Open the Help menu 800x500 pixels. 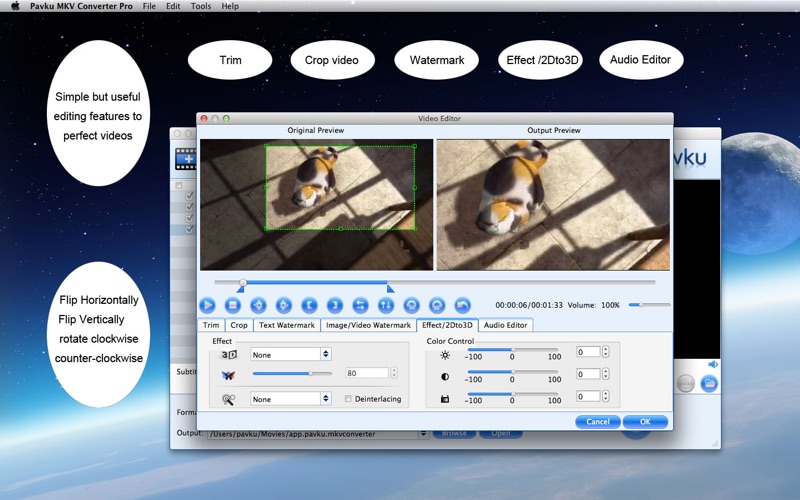point(230,6)
